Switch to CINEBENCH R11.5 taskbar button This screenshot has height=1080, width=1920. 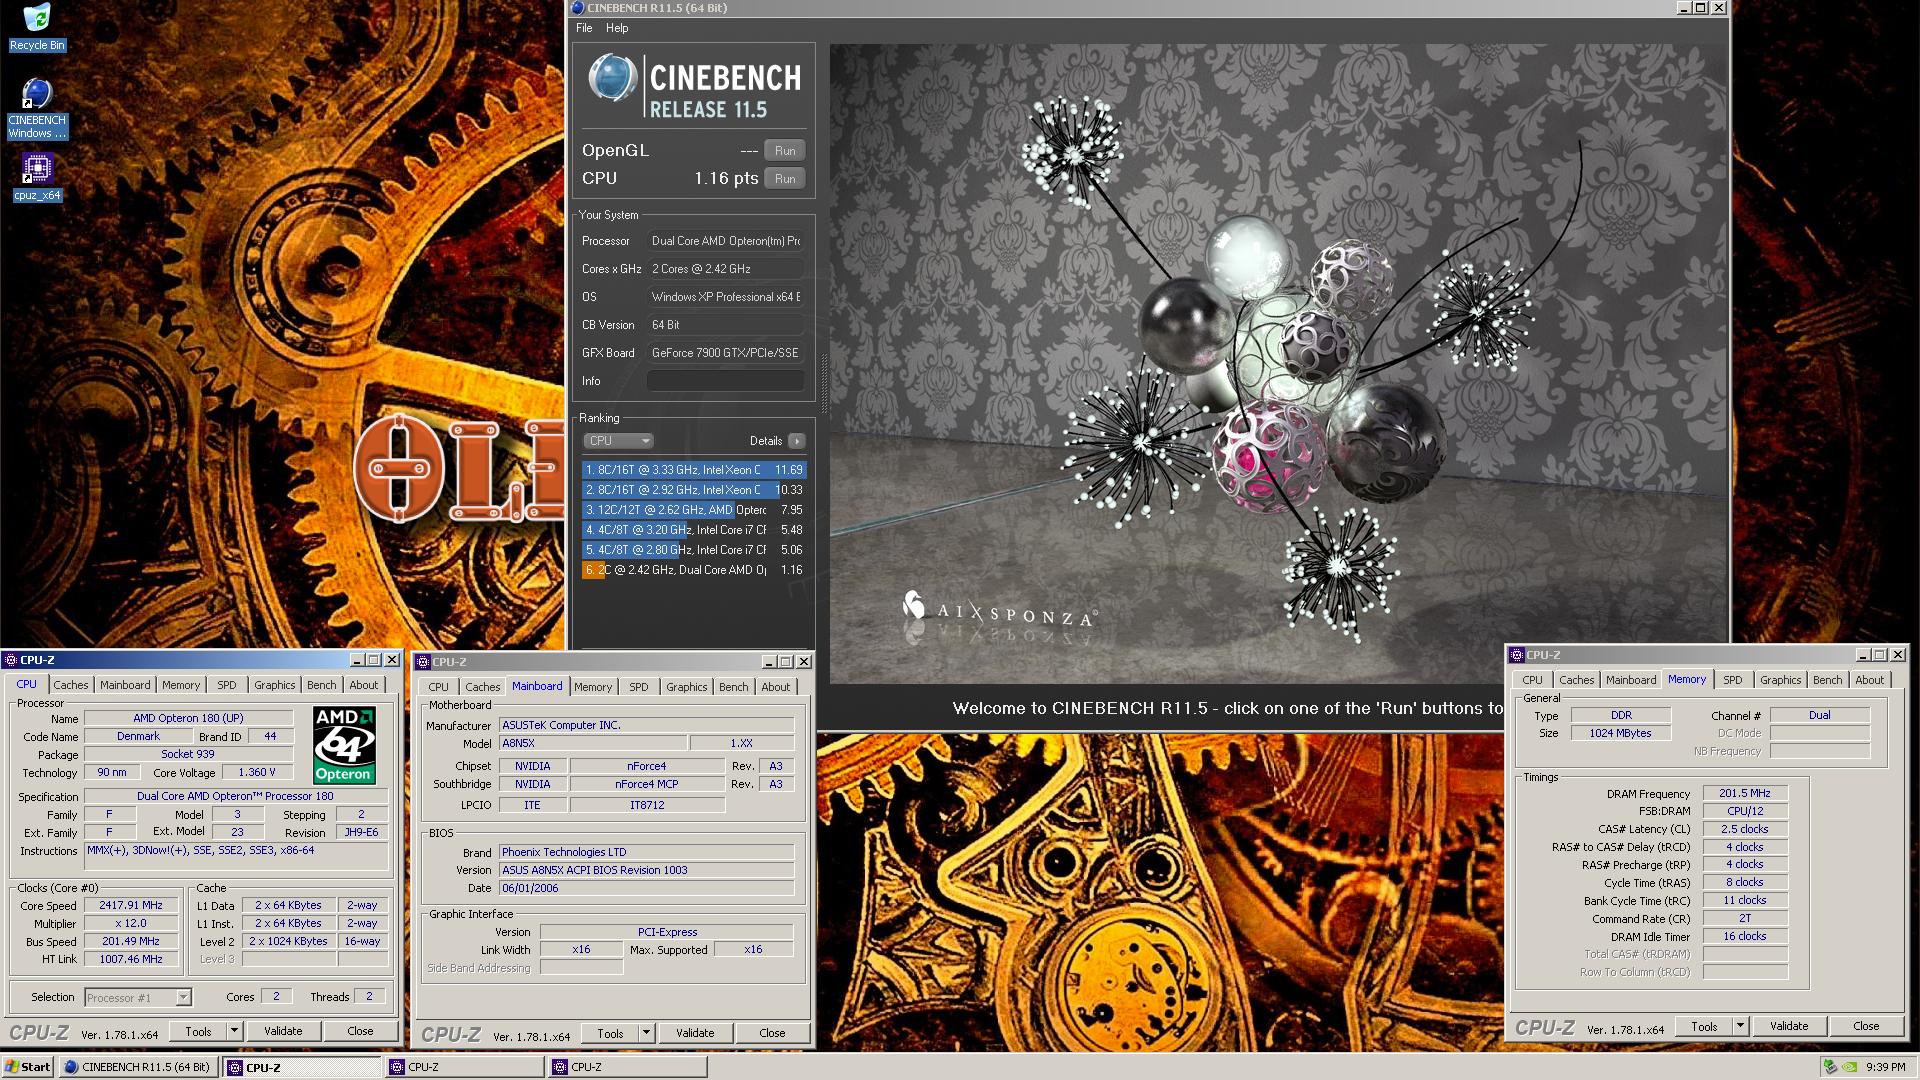(x=138, y=1067)
